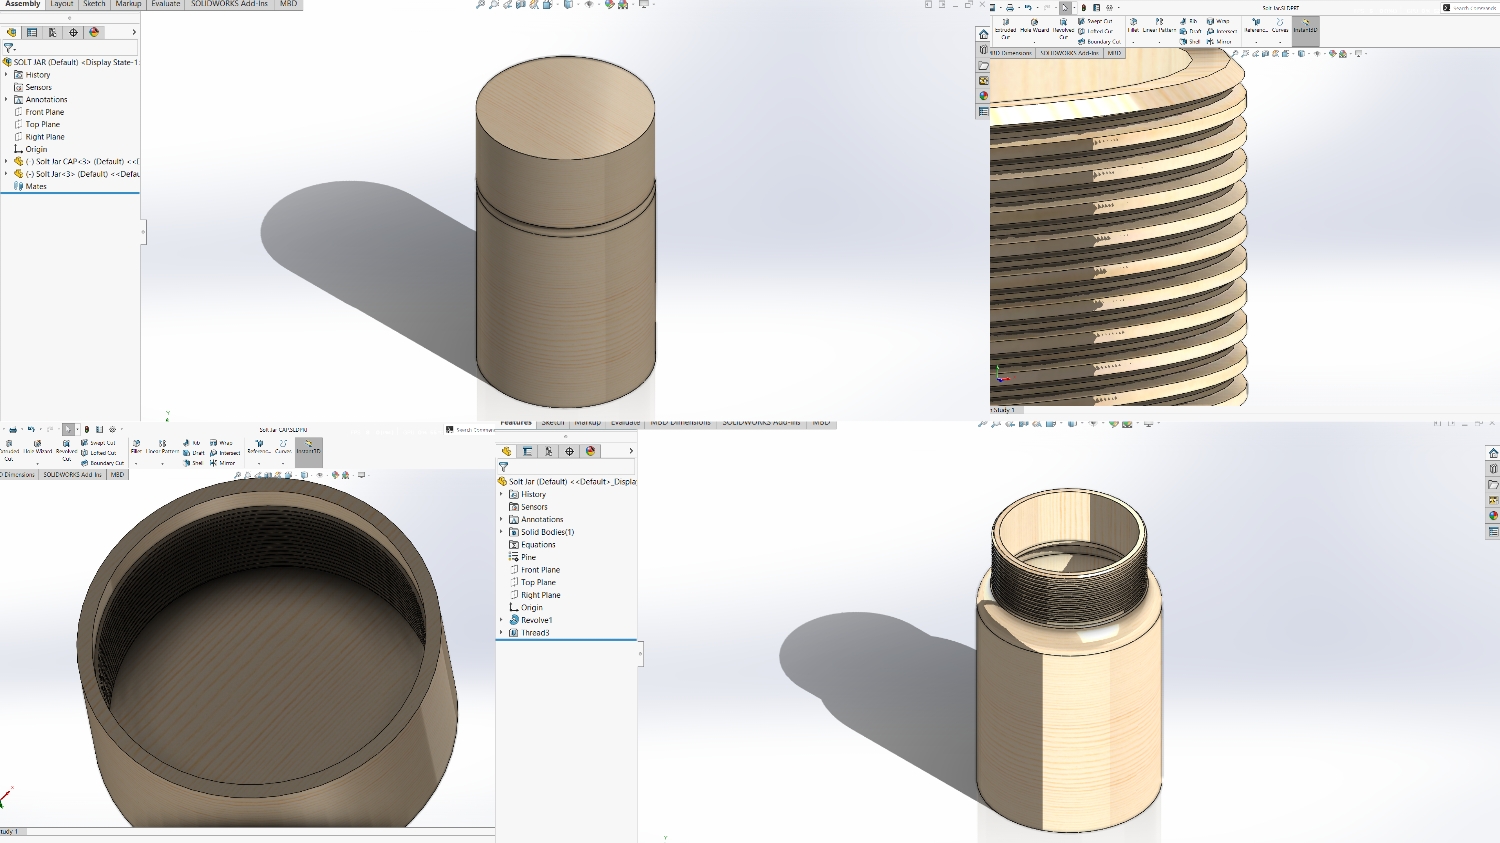The image size is (1500, 843).
Task: Expand Solt Jar CAP<3> component in assembly tree
Action: pyautogui.click(x=6, y=161)
